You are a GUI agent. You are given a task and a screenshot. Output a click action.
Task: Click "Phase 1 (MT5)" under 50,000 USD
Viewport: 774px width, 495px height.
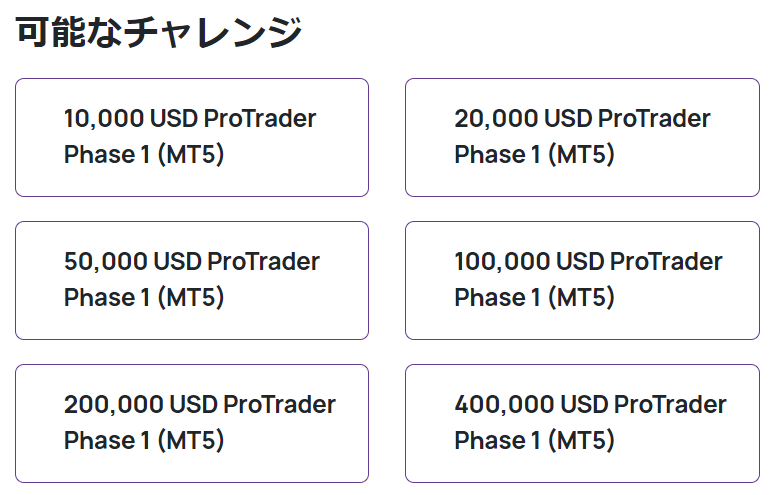(144, 298)
